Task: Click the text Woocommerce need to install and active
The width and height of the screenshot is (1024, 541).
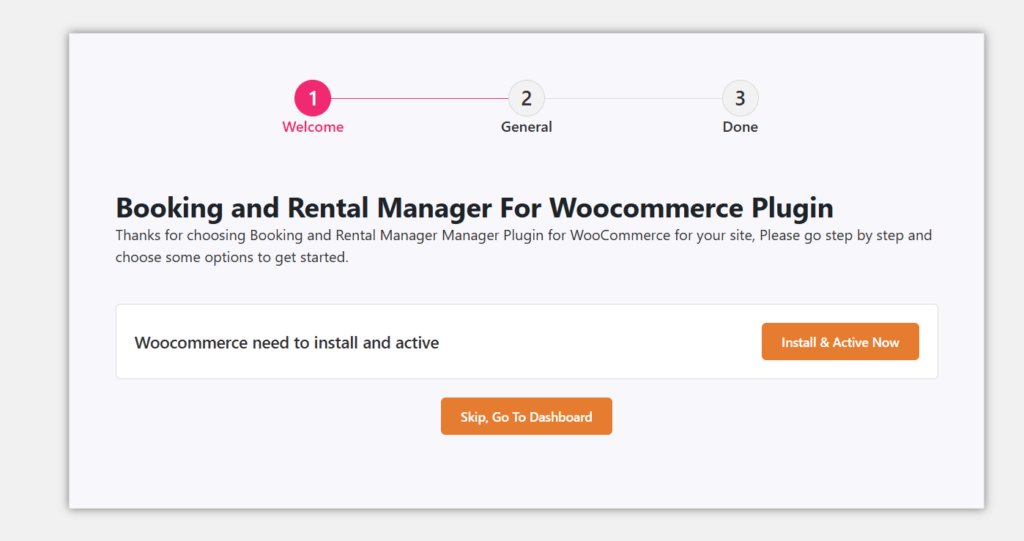Action: [287, 342]
